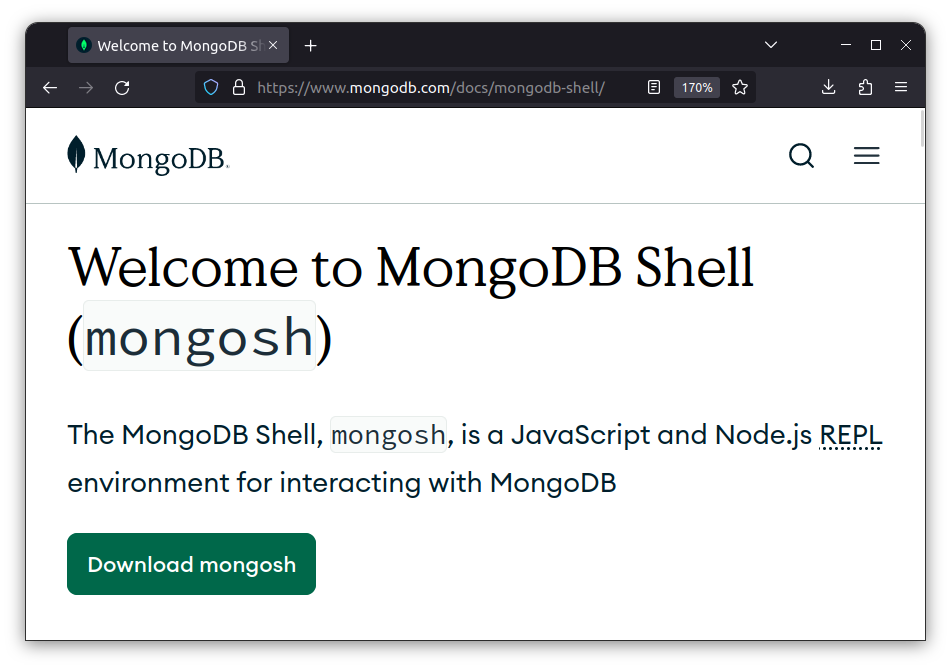The width and height of the screenshot is (951, 669).
Task: Open the hamburger navigation menu on page
Action: click(x=866, y=156)
